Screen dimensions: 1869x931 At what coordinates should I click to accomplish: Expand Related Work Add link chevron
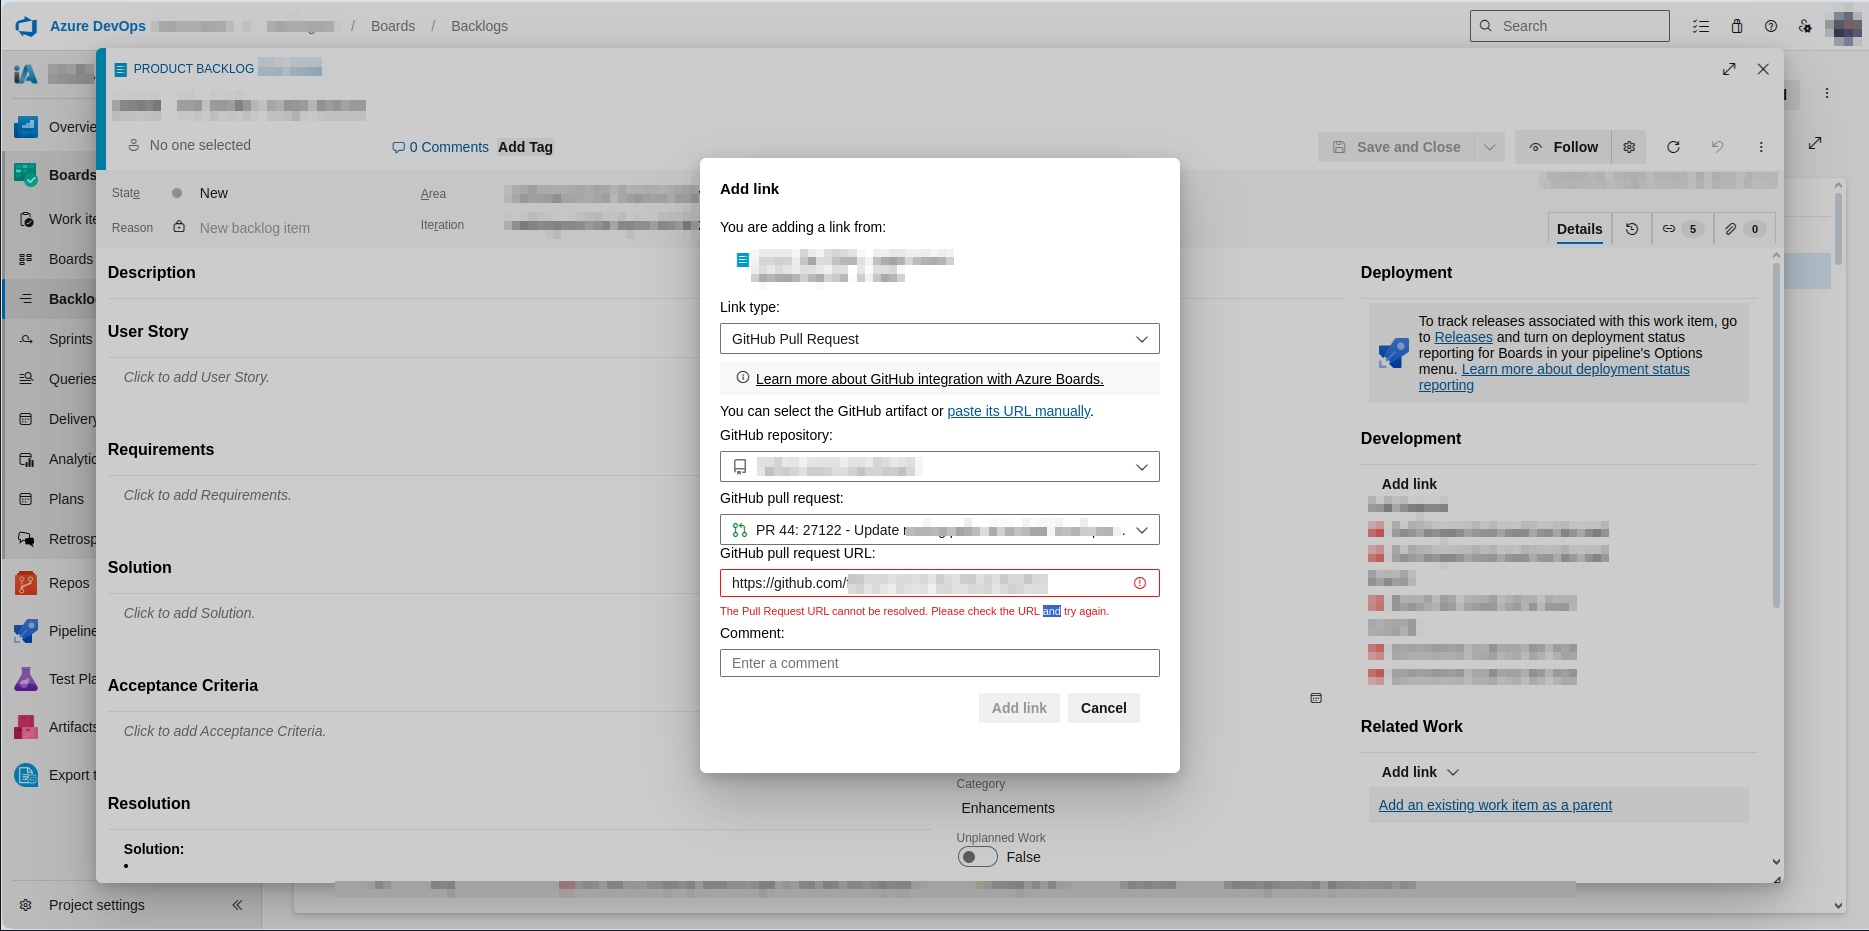pos(1453,772)
